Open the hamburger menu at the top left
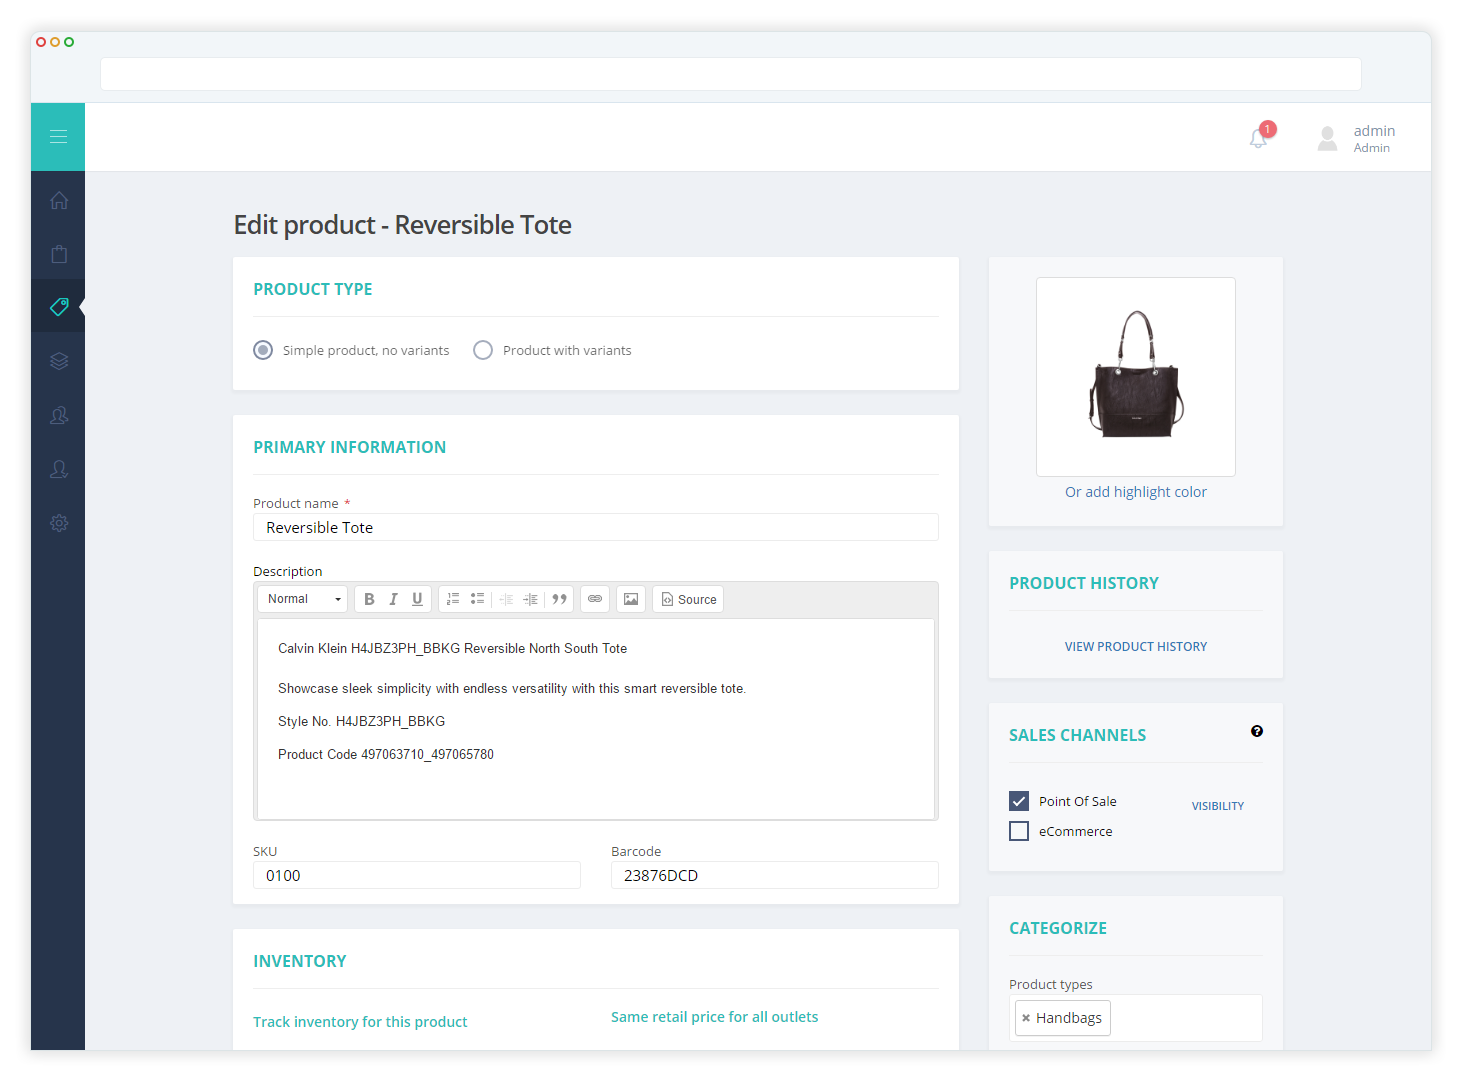The height and width of the screenshot is (1081, 1462). pyautogui.click(x=57, y=136)
